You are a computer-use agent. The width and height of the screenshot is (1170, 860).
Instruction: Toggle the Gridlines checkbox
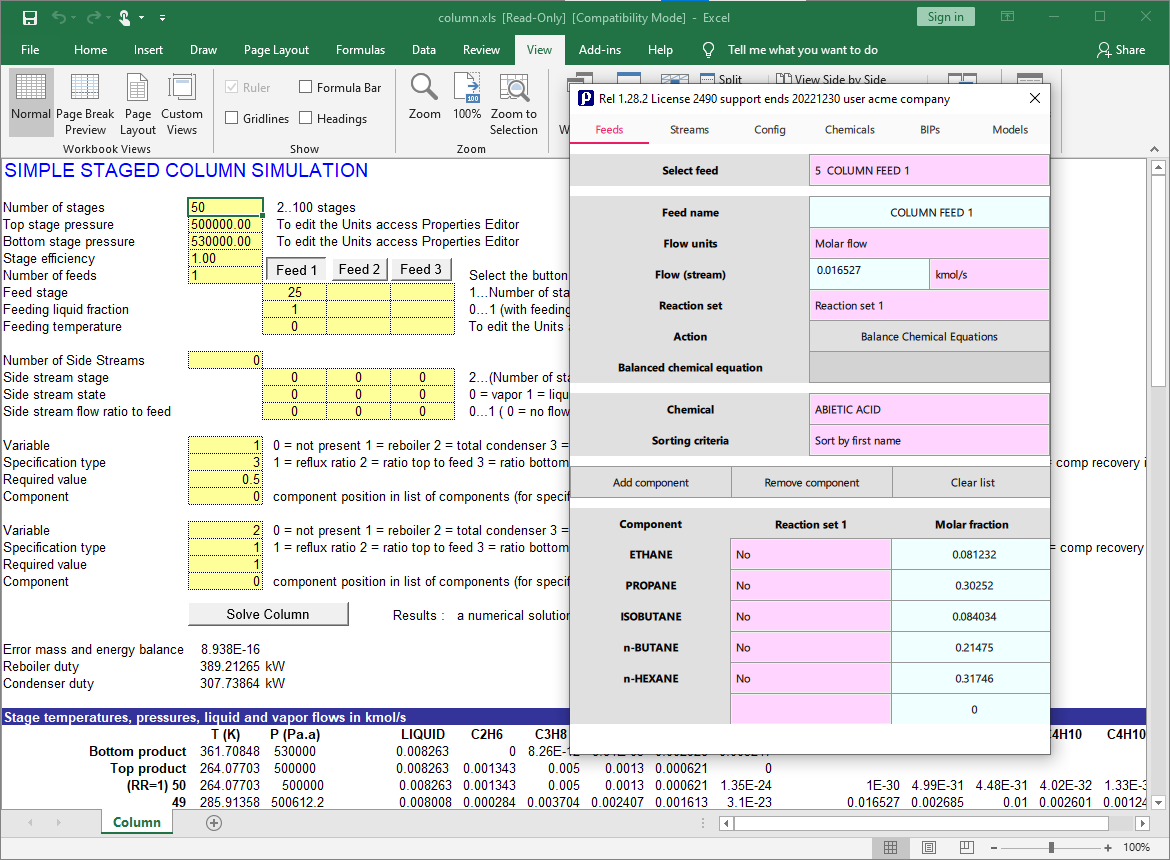click(231, 118)
